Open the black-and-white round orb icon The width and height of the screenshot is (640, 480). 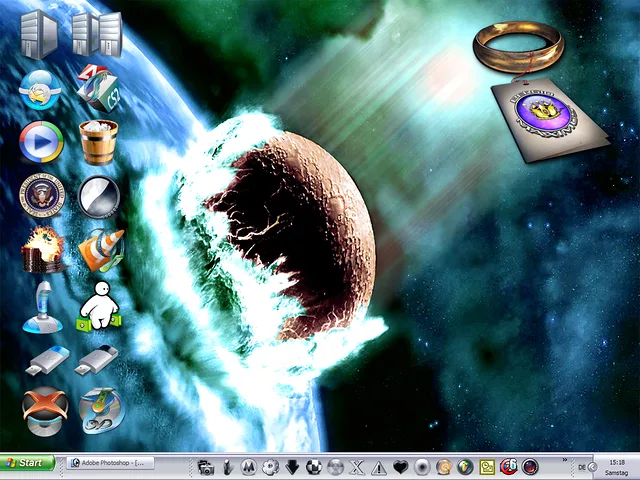click(99, 197)
